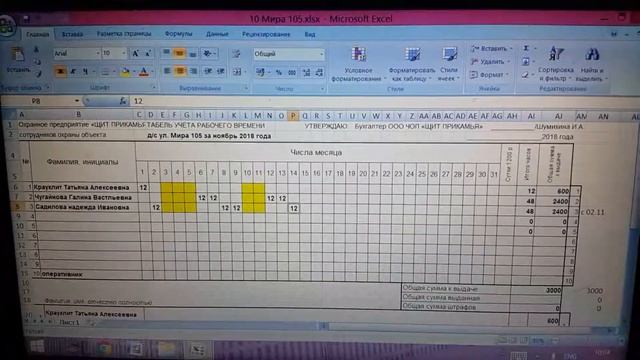Switch to the Разметка страницы tab
640x360 pixels.
(124, 34)
